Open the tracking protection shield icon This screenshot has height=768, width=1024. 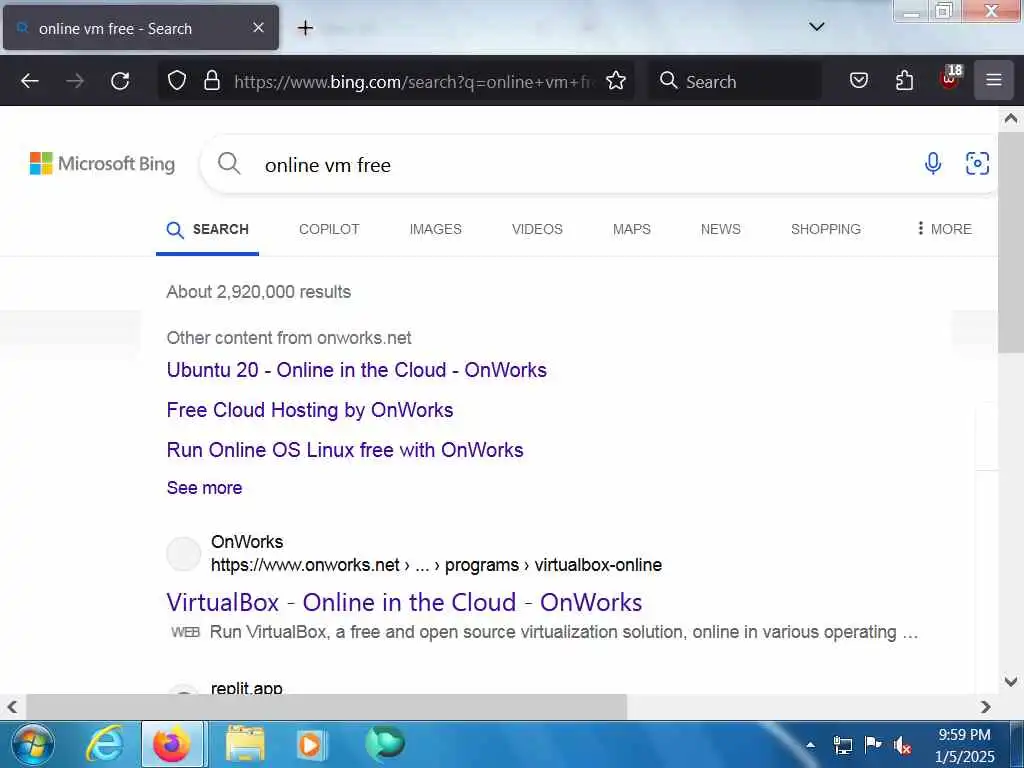(177, 81)
